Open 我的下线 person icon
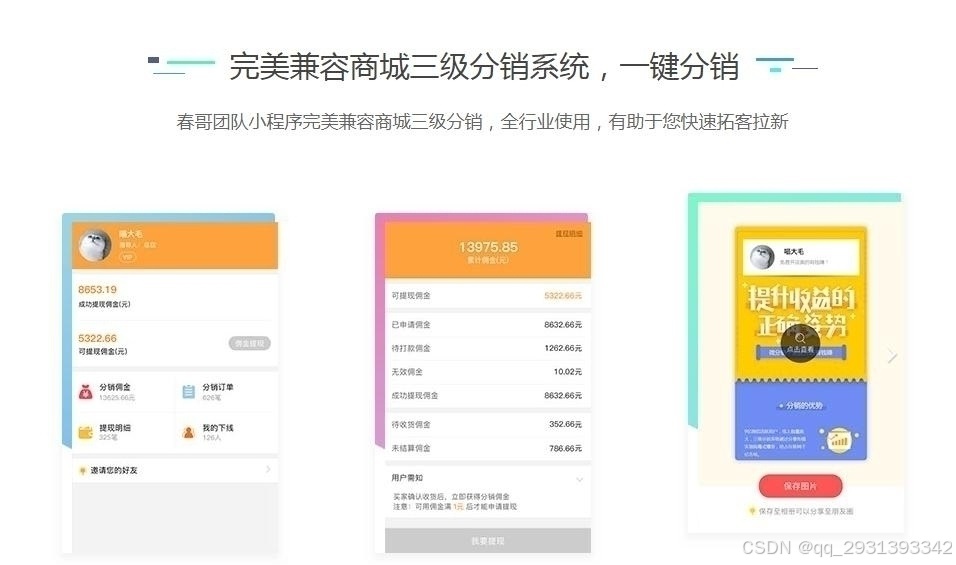This screenshot has height=565, width=956. pyautogui.click(x=188, y=432)
